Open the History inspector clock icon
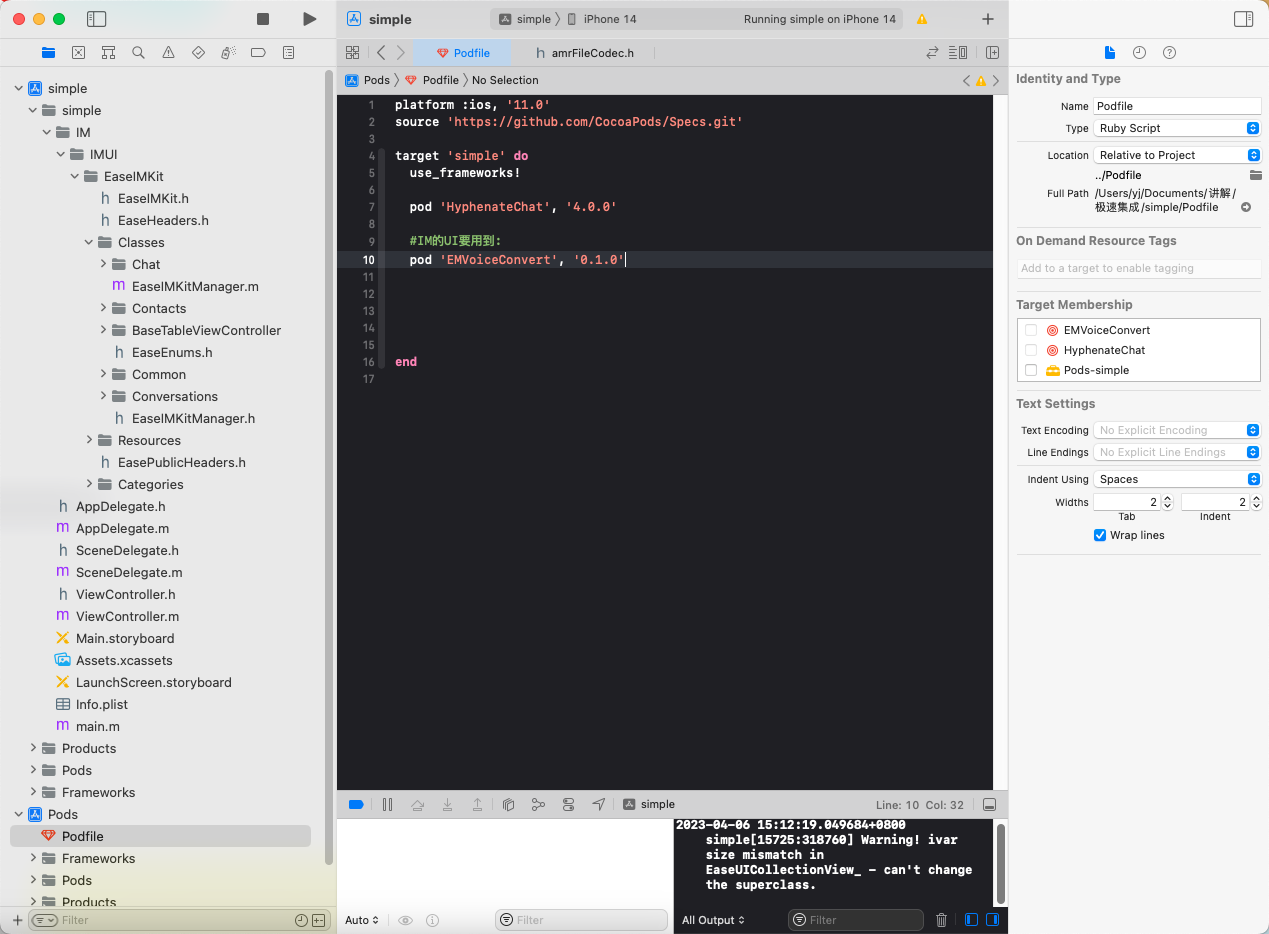 pos(1139,53)
